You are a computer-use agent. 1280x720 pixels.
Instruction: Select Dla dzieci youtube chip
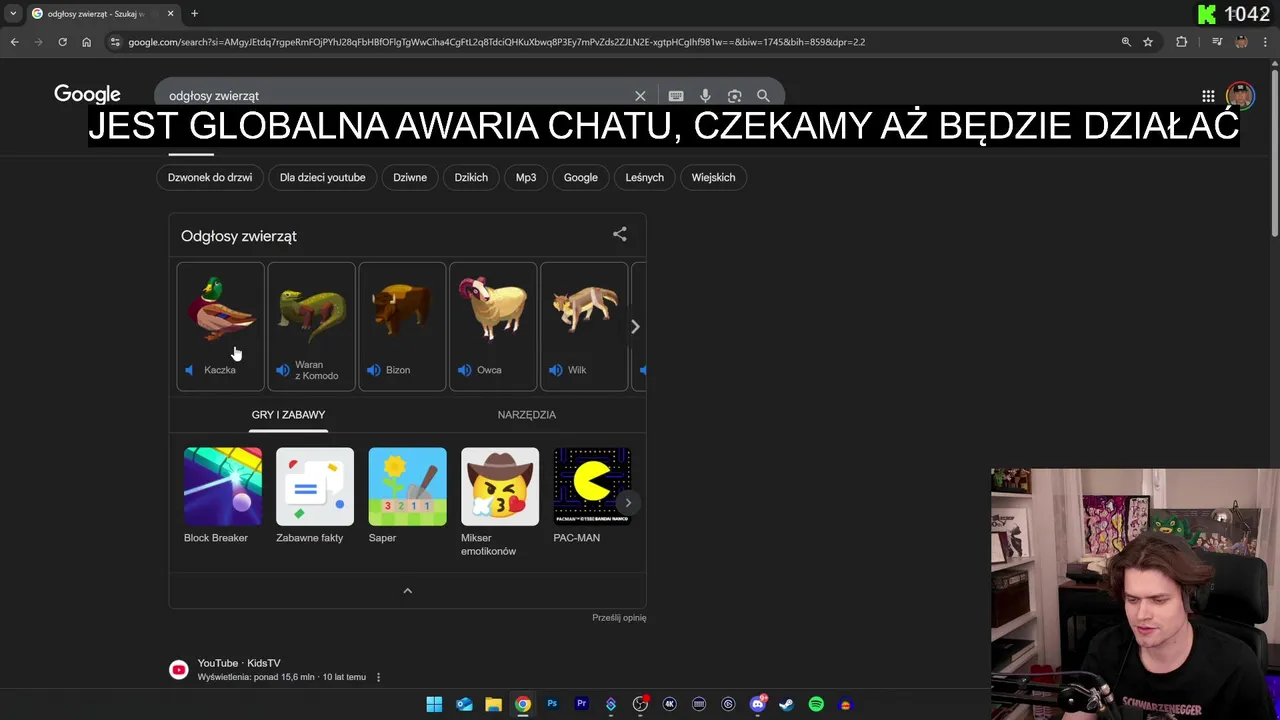click(322, 177)
